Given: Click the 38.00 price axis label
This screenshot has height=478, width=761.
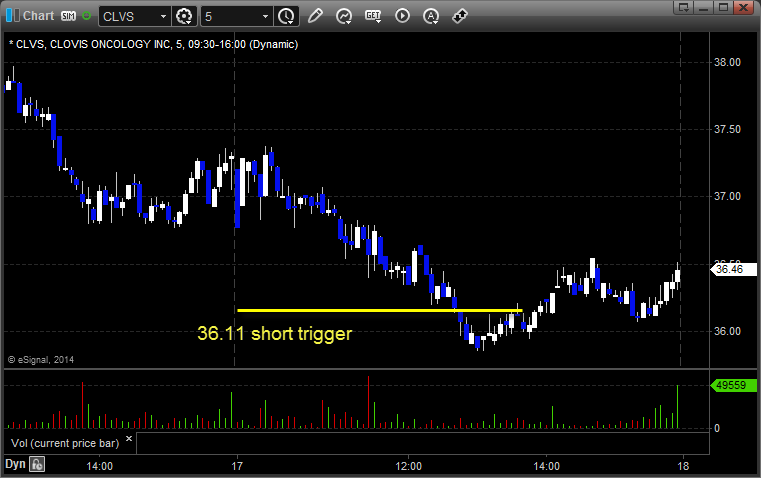Looking at the screenshot, I should click(x=727, y=62).
